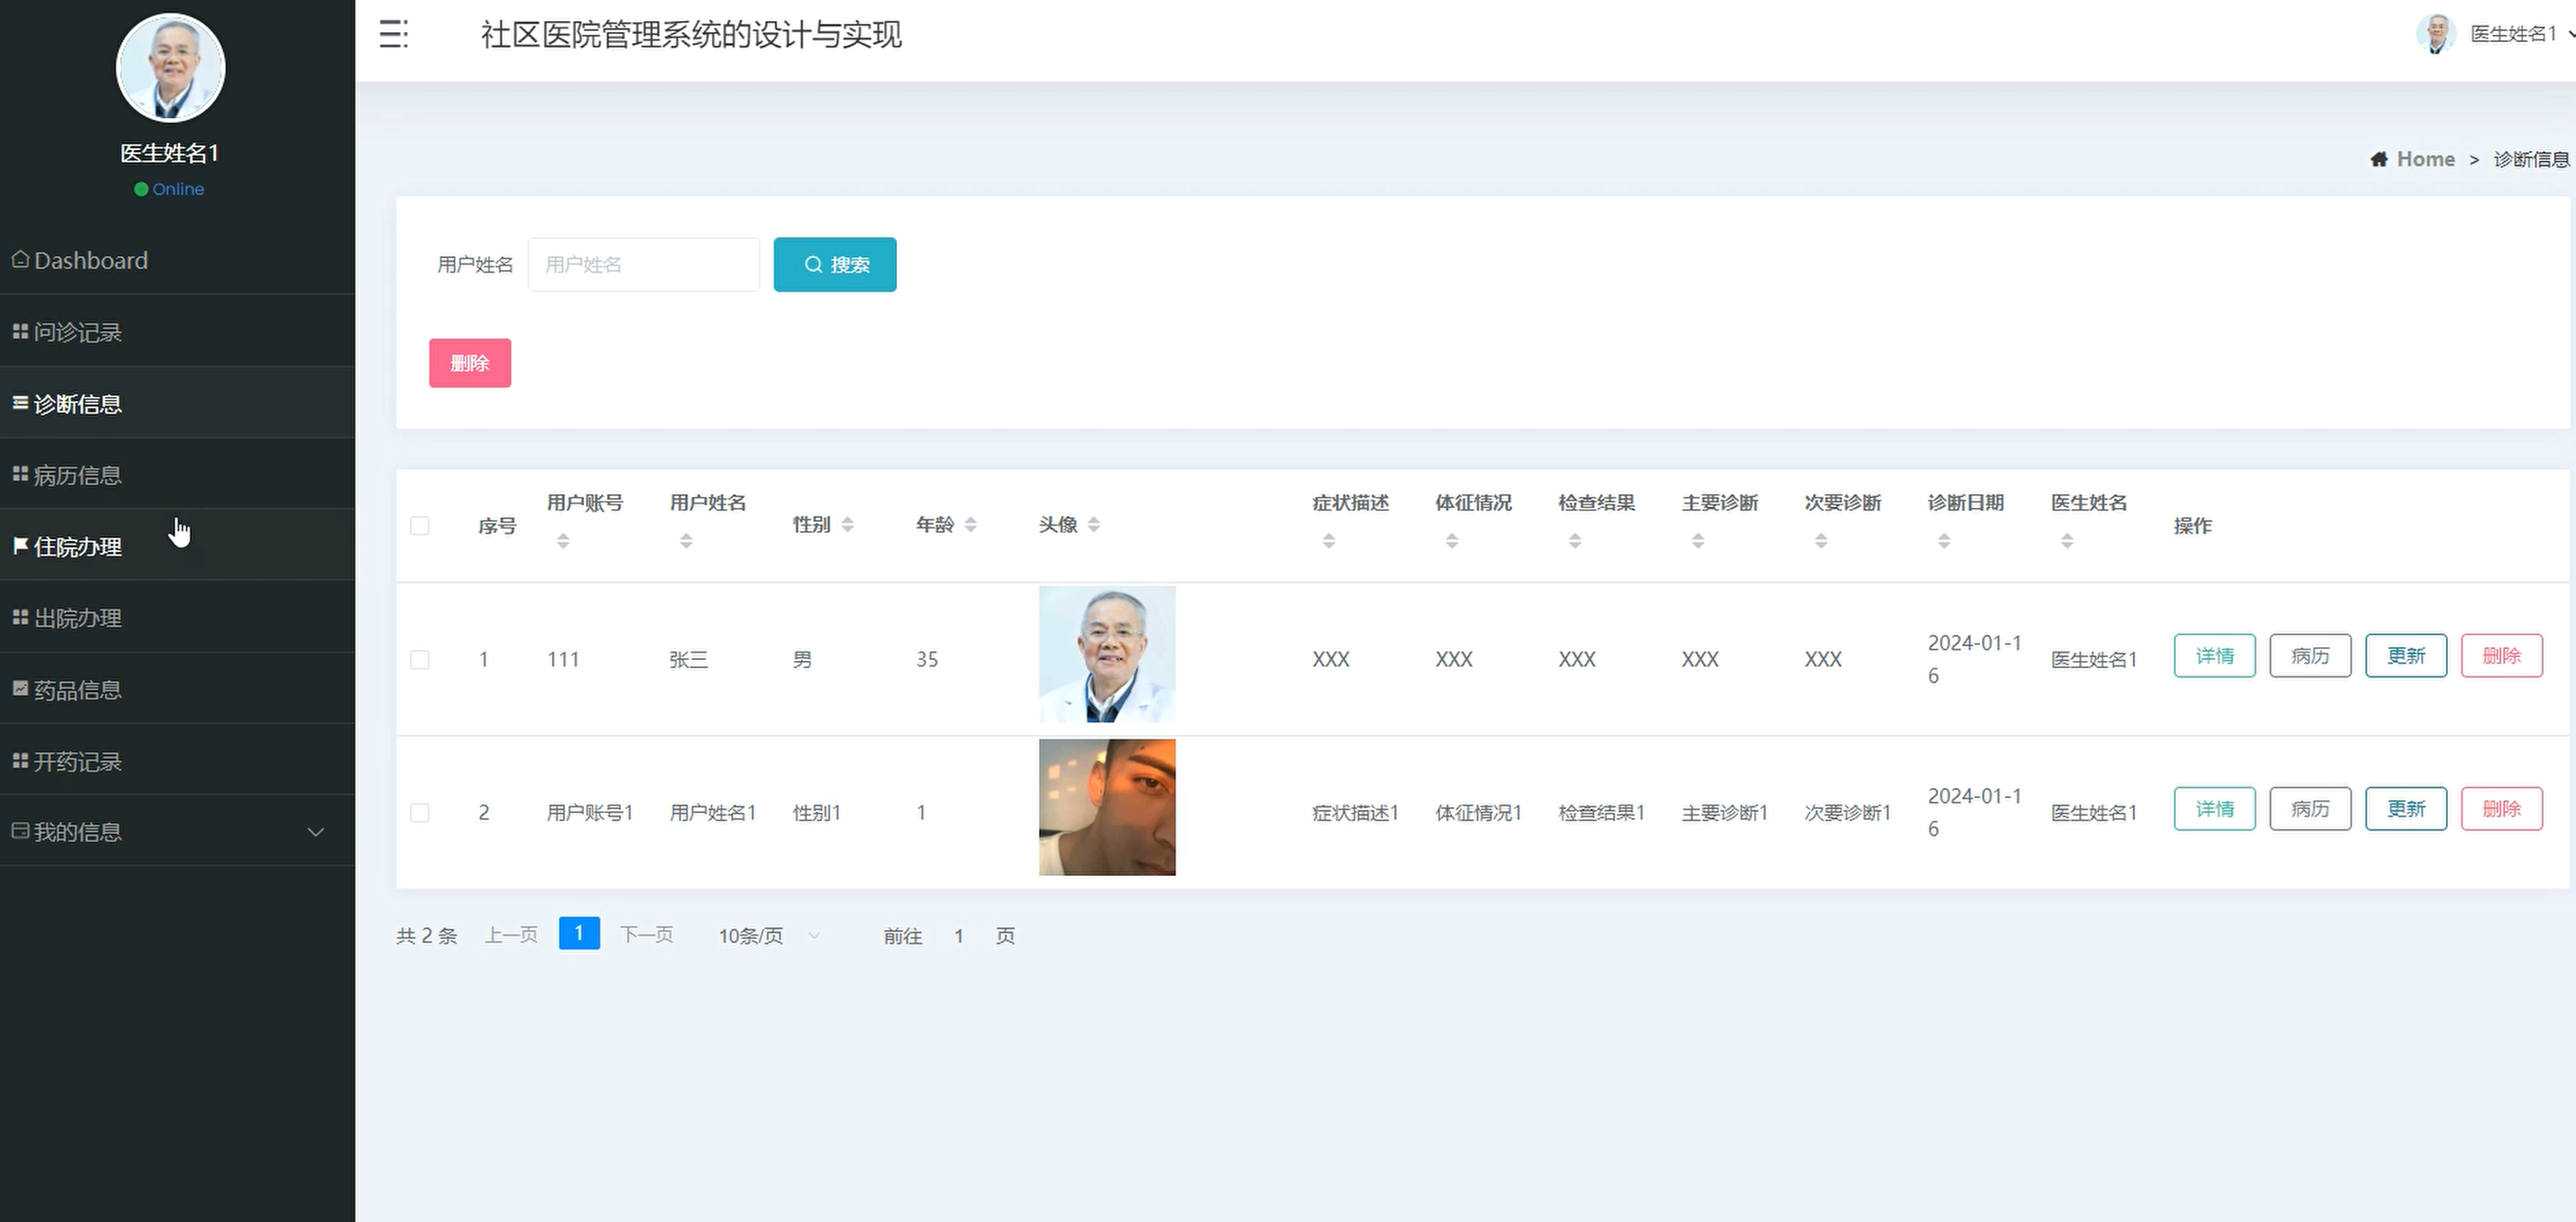Viewport: 2576px width, 1222px height.
Task: Go to 上一页 previous page
Action: [x=511, y=935]
